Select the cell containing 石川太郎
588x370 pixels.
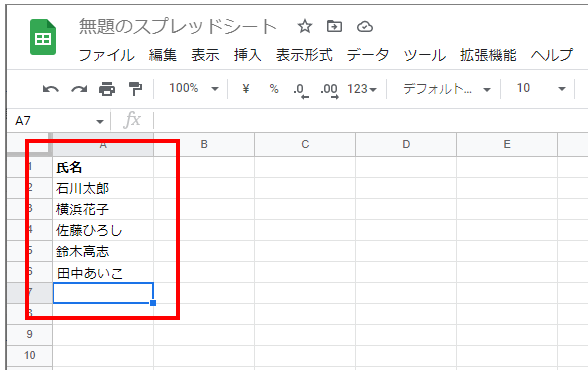(103, 188)
